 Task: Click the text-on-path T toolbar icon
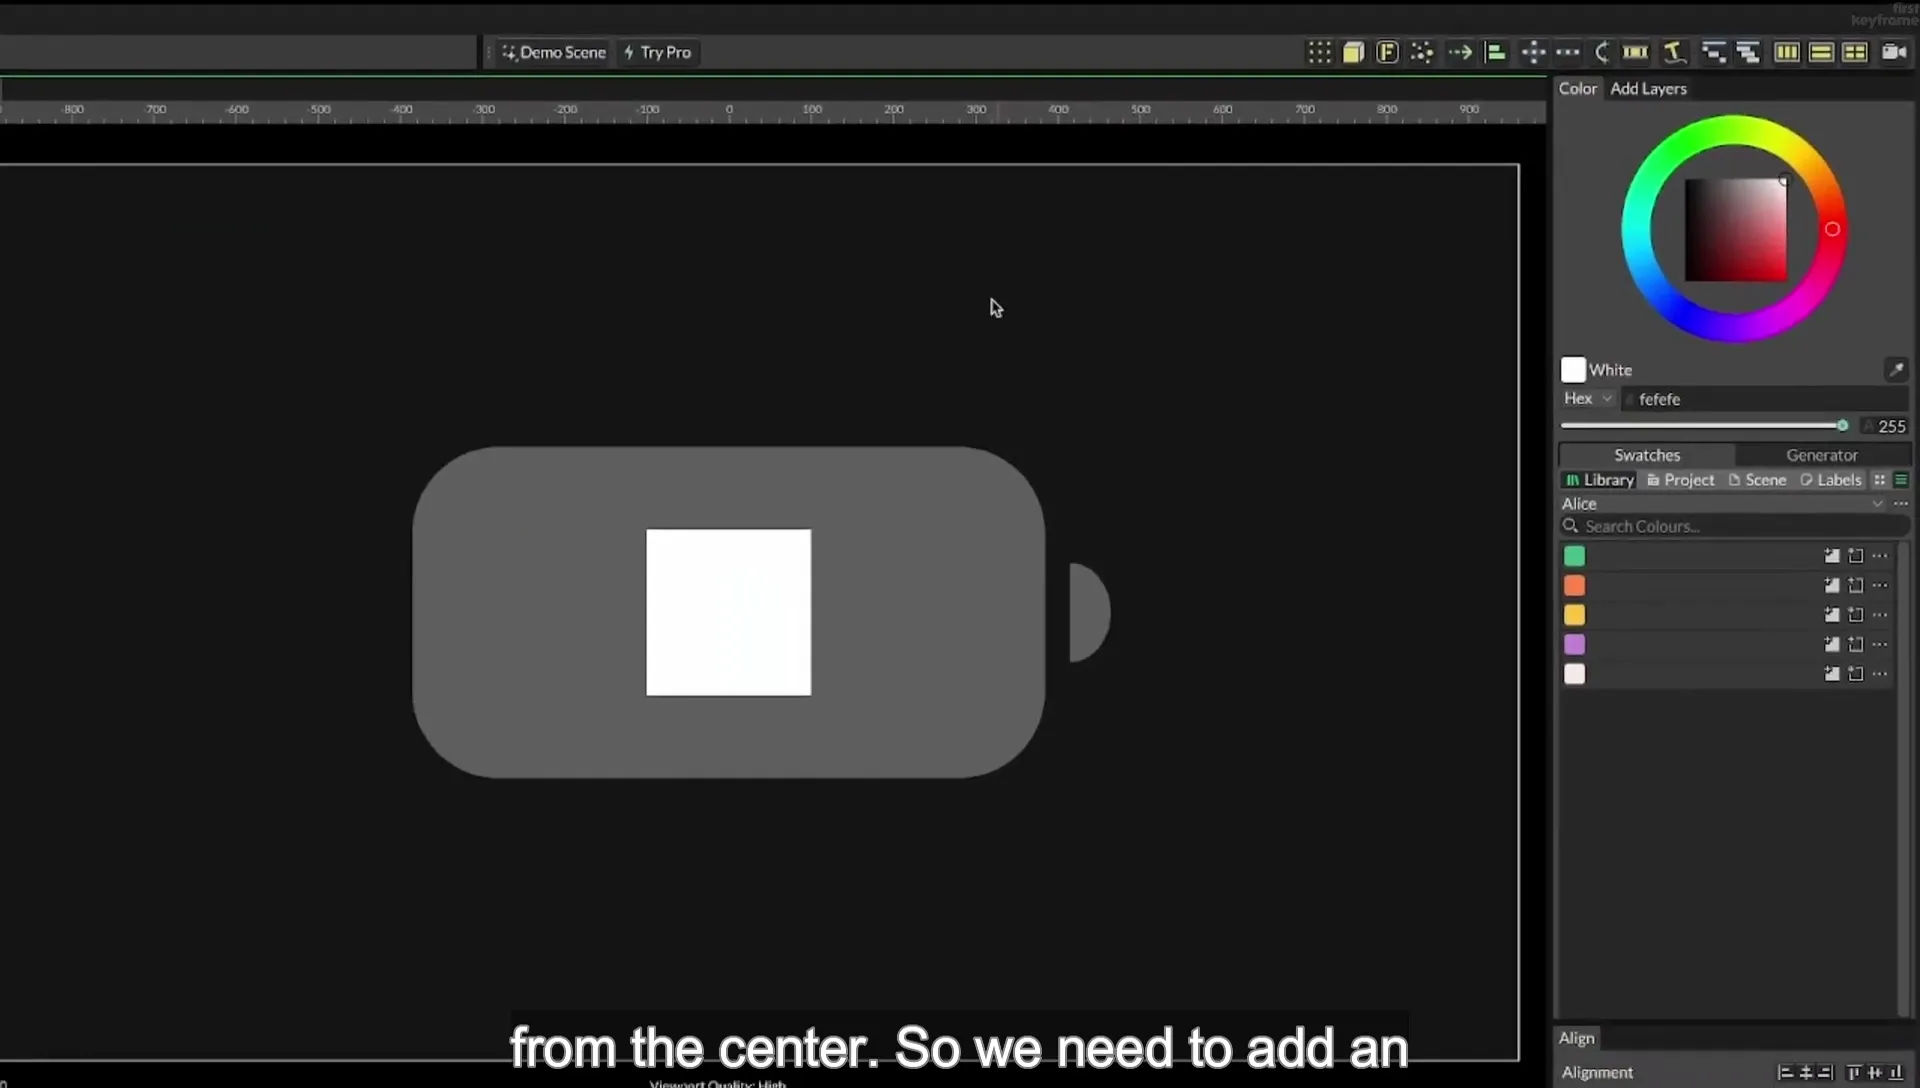click(1674, 53)
